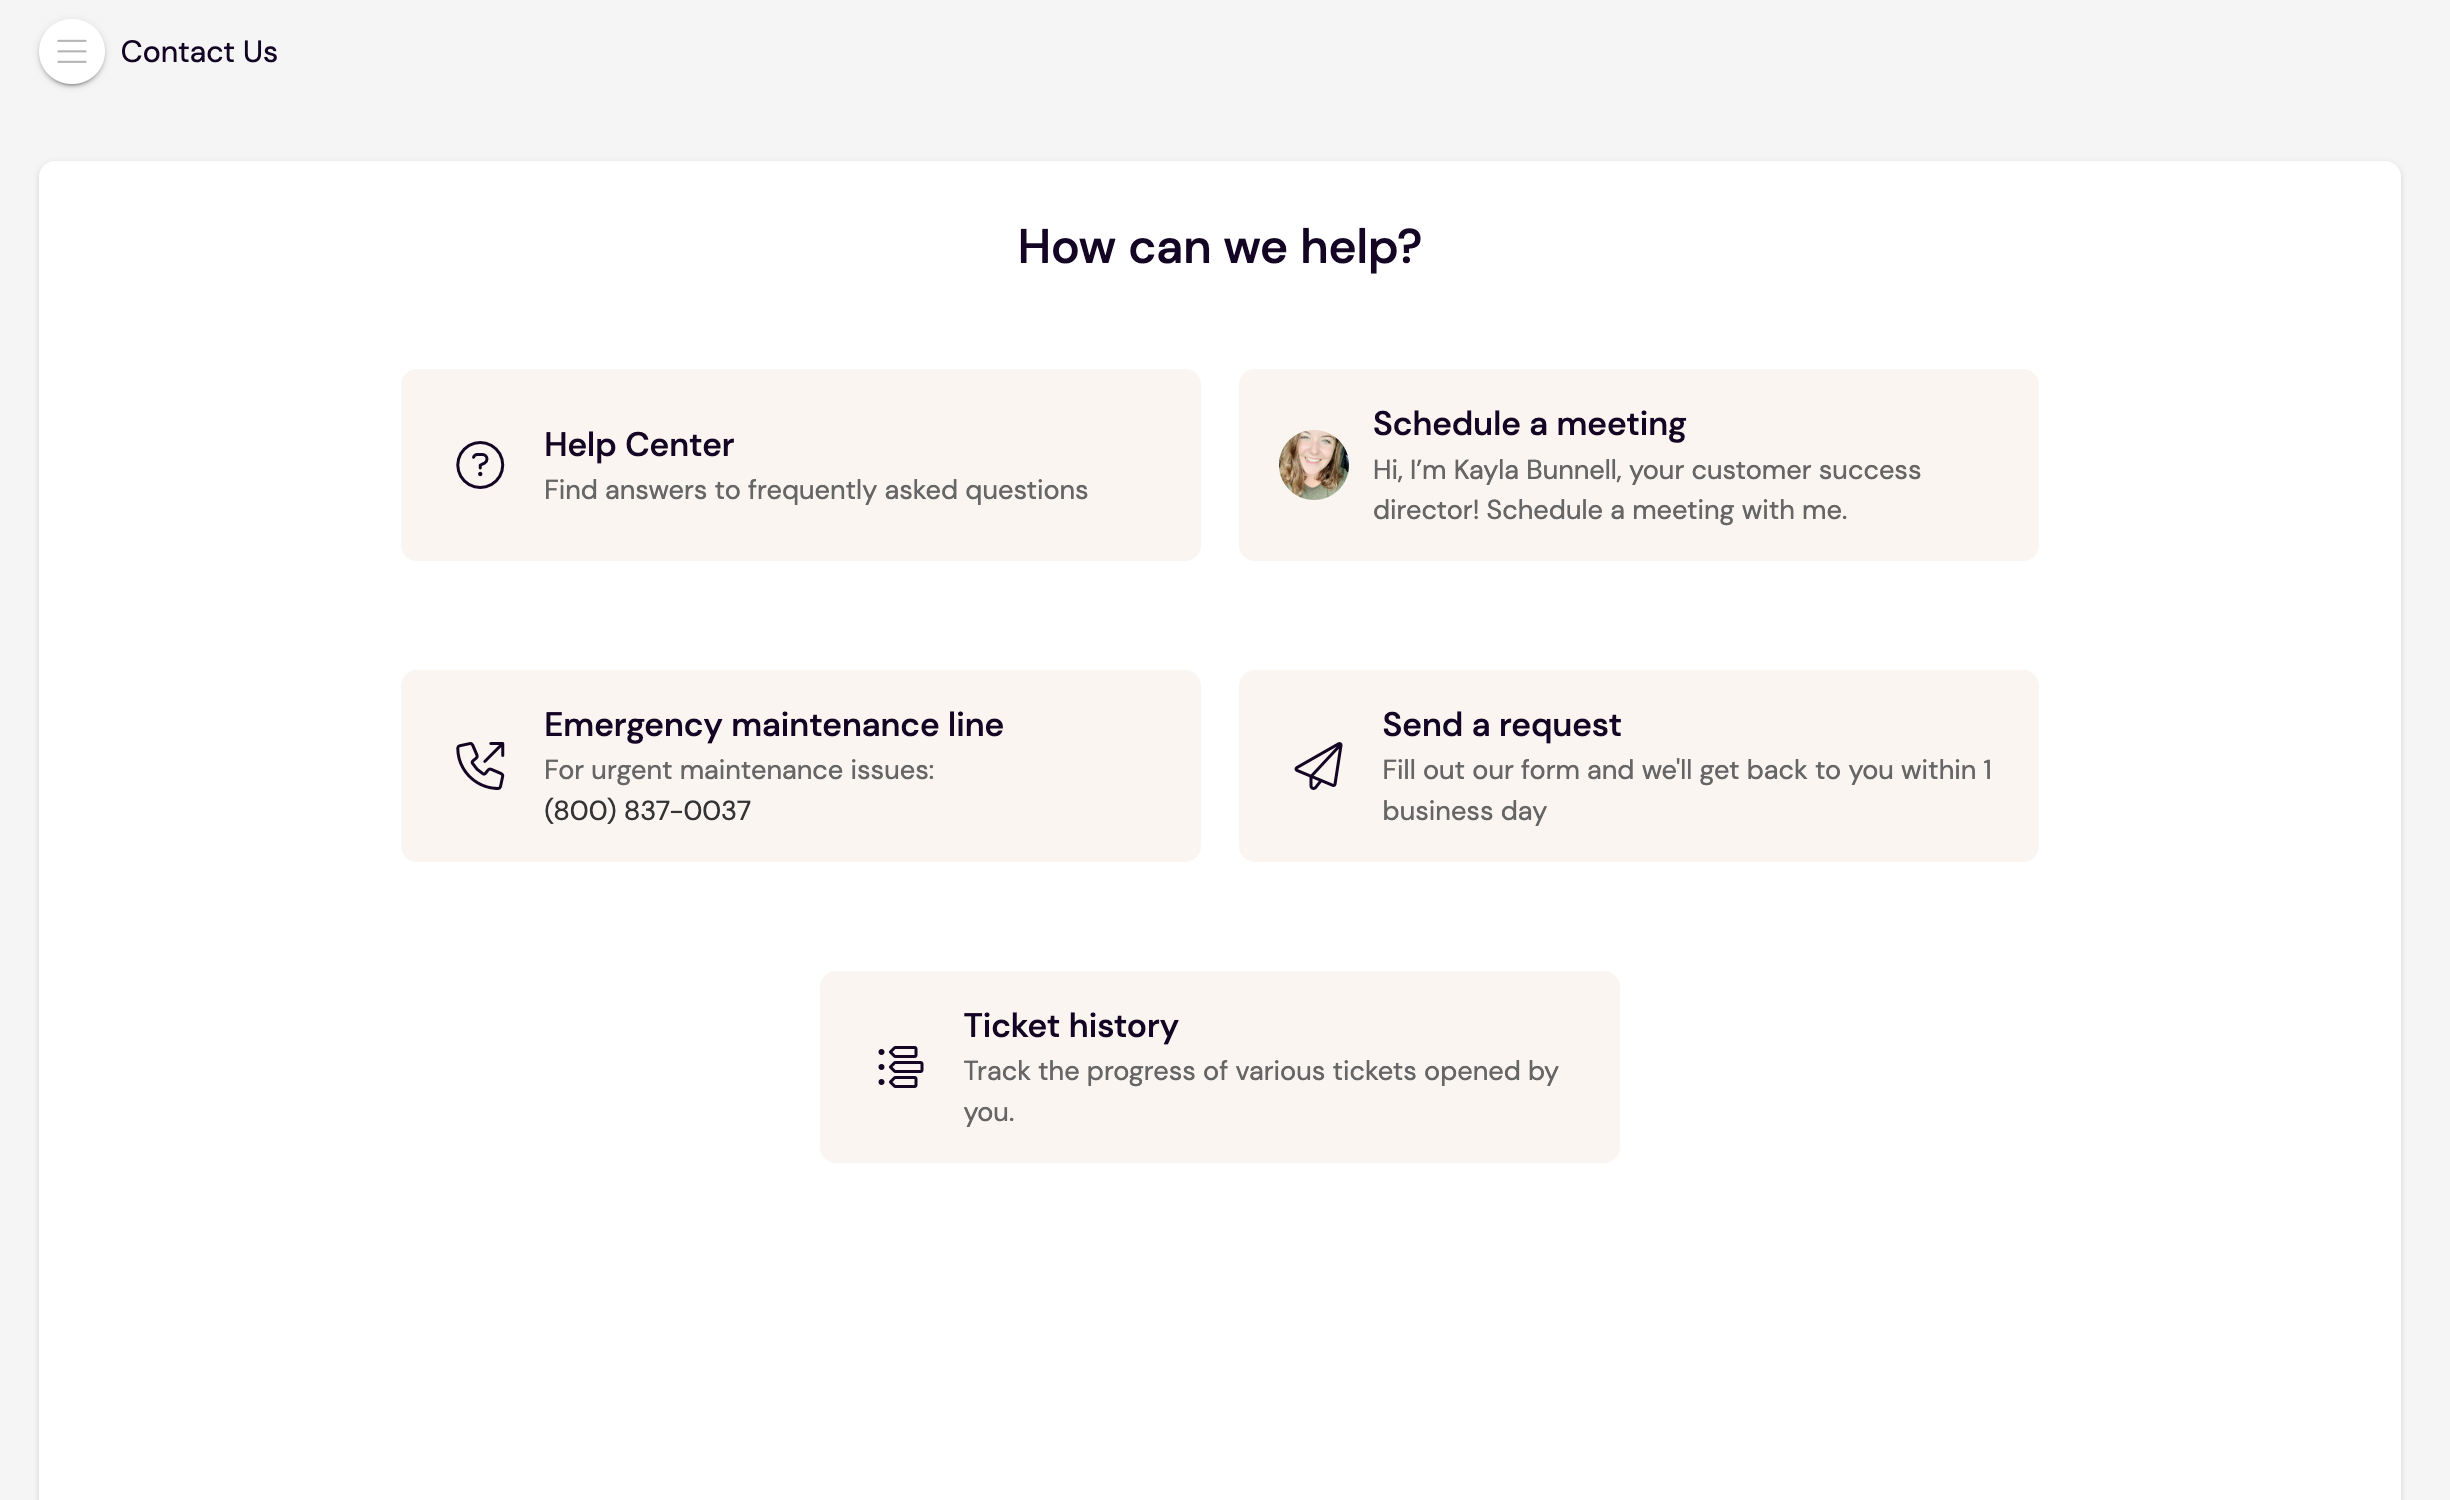Screen dimensions: 2450x1500
Task: Click the emergency phone call icon
Action: tap(480, 766)
